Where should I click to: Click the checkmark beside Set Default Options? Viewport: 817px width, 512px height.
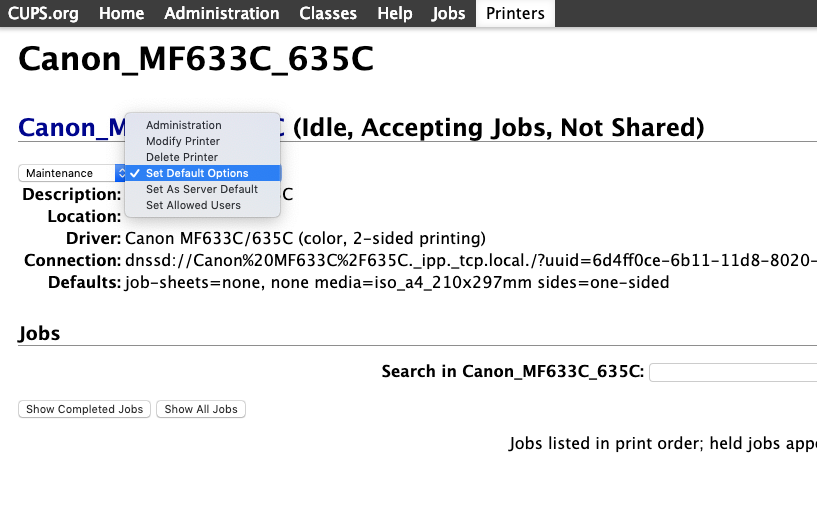tap(135, 173)
